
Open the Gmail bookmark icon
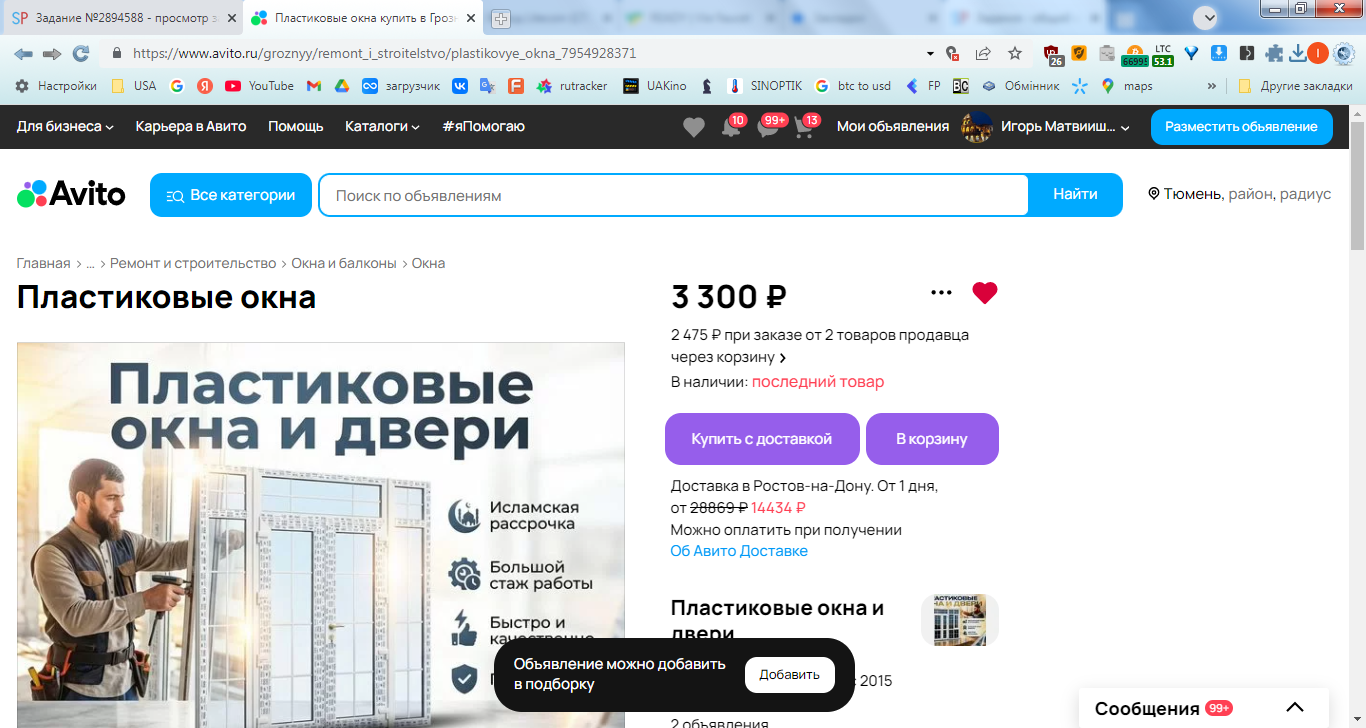(313, 86)
